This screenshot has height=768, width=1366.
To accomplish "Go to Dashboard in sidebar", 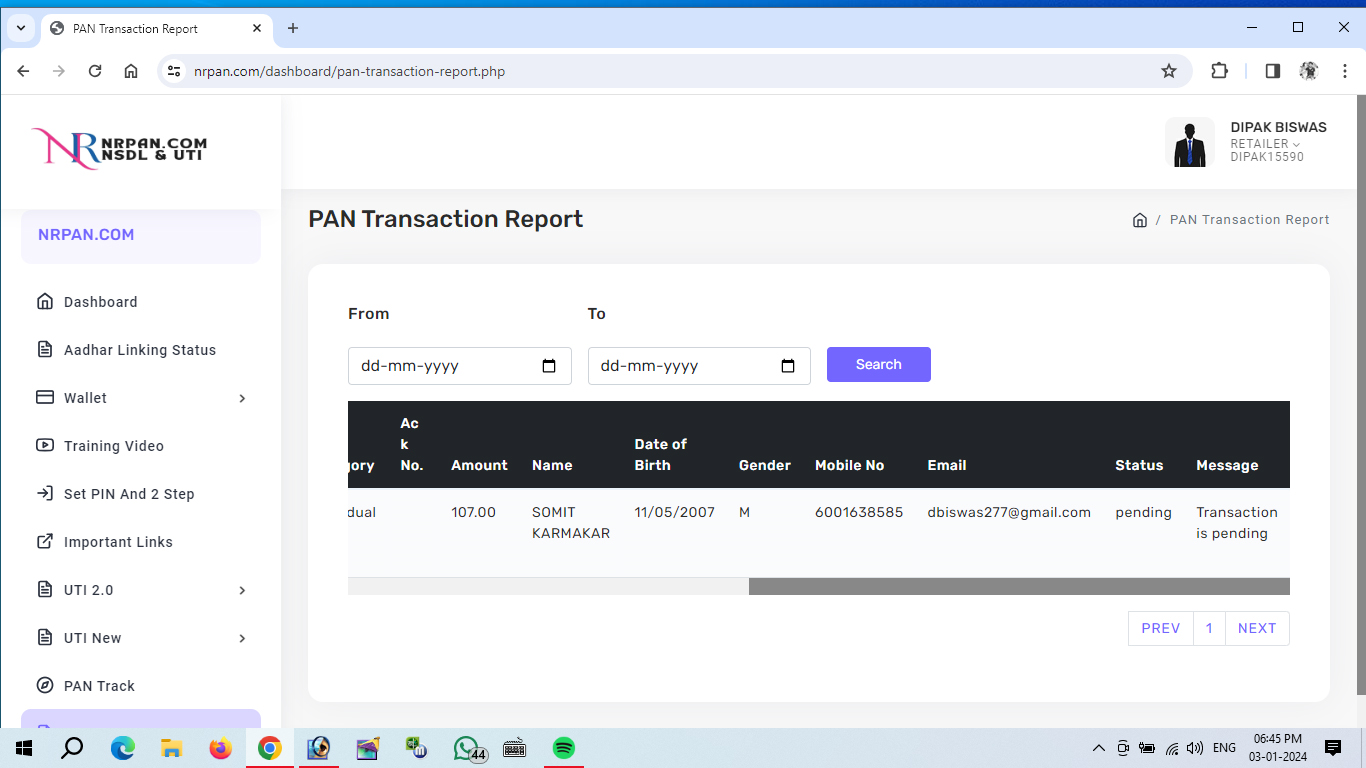I will tap(100, 302).
